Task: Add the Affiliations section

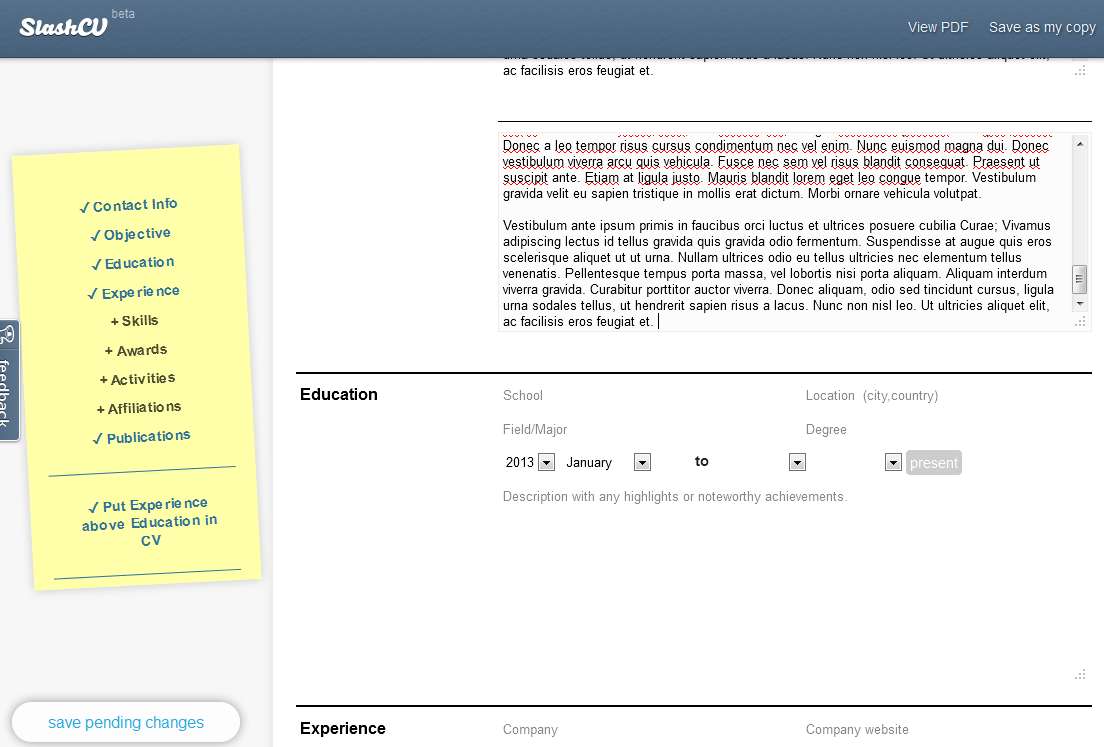Action: point(139,408)
